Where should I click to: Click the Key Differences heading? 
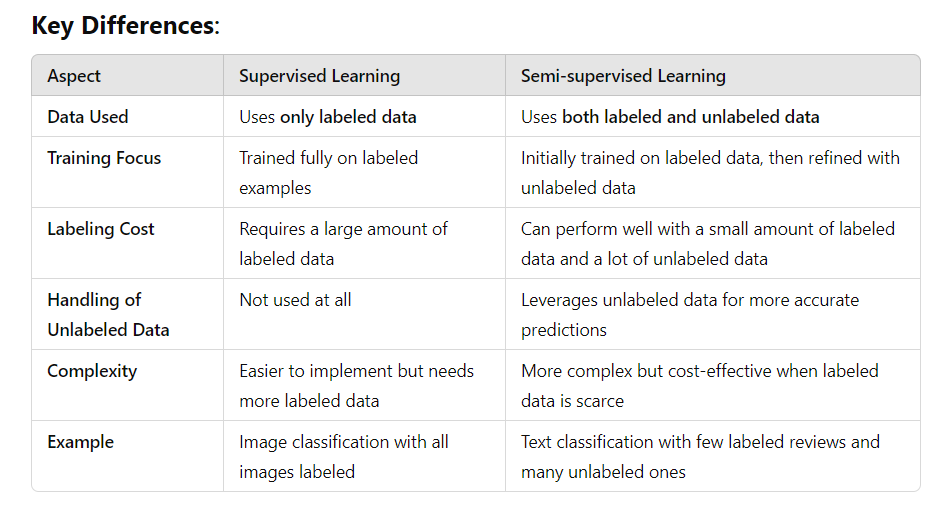[126, 26]
